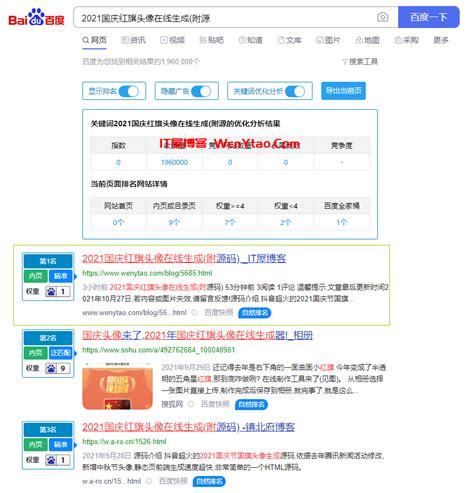
Task: Open the 贴吧 tab
Action: 211,40
